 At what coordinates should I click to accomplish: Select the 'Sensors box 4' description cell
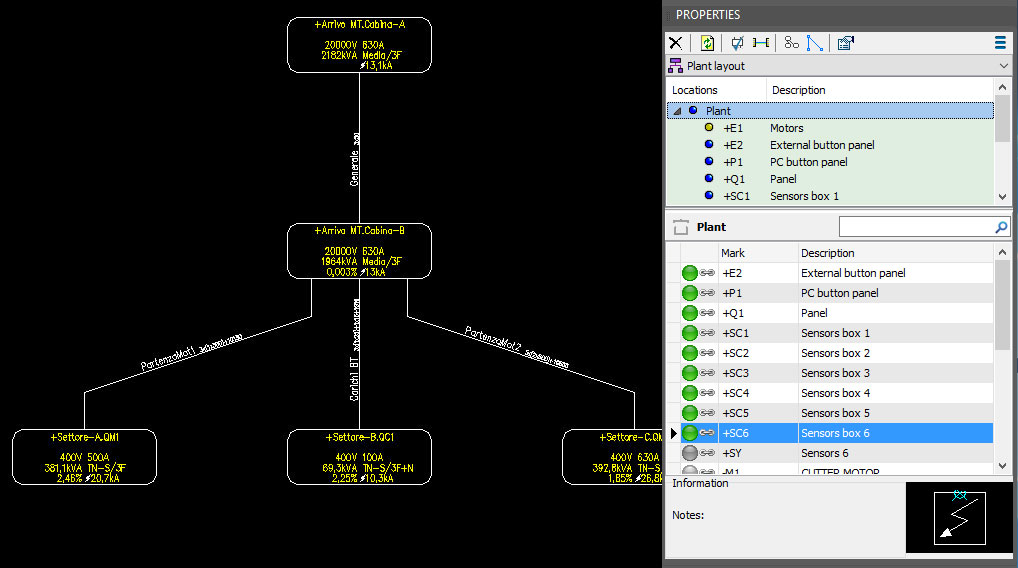pyautogui.click(x=895, y=393)
